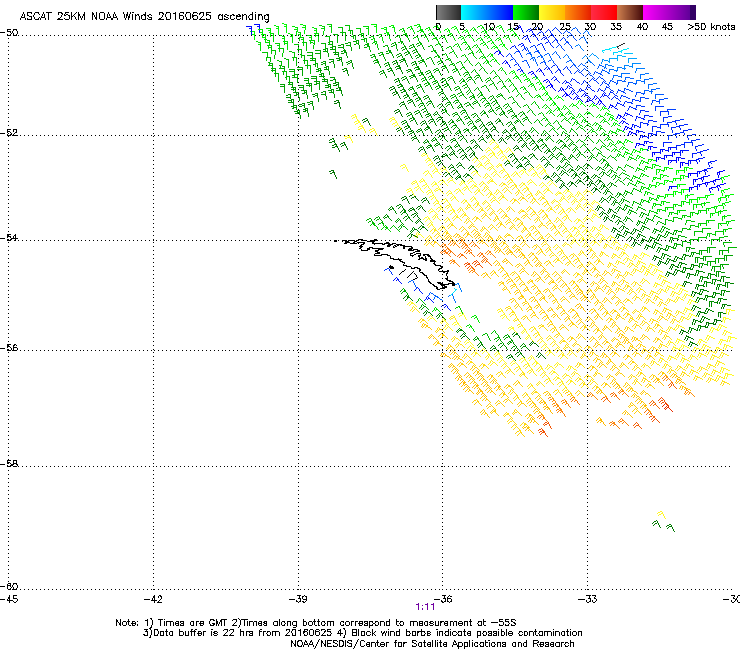The height and width of the screenshot is (650, 740).
Task: Pick the yellow 20–25 knots color segment
Action: tap(552, 12)
